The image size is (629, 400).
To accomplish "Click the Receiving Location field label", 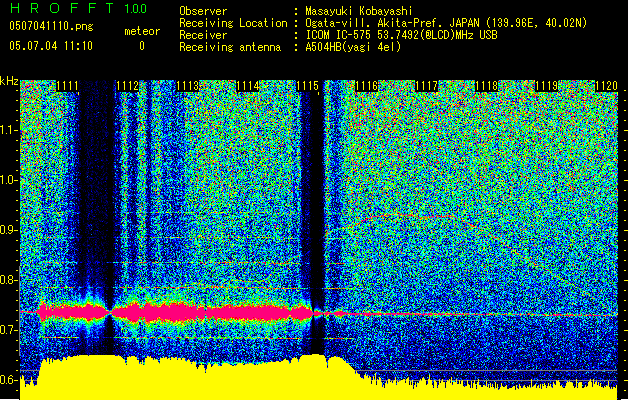I will click(233, 23).
